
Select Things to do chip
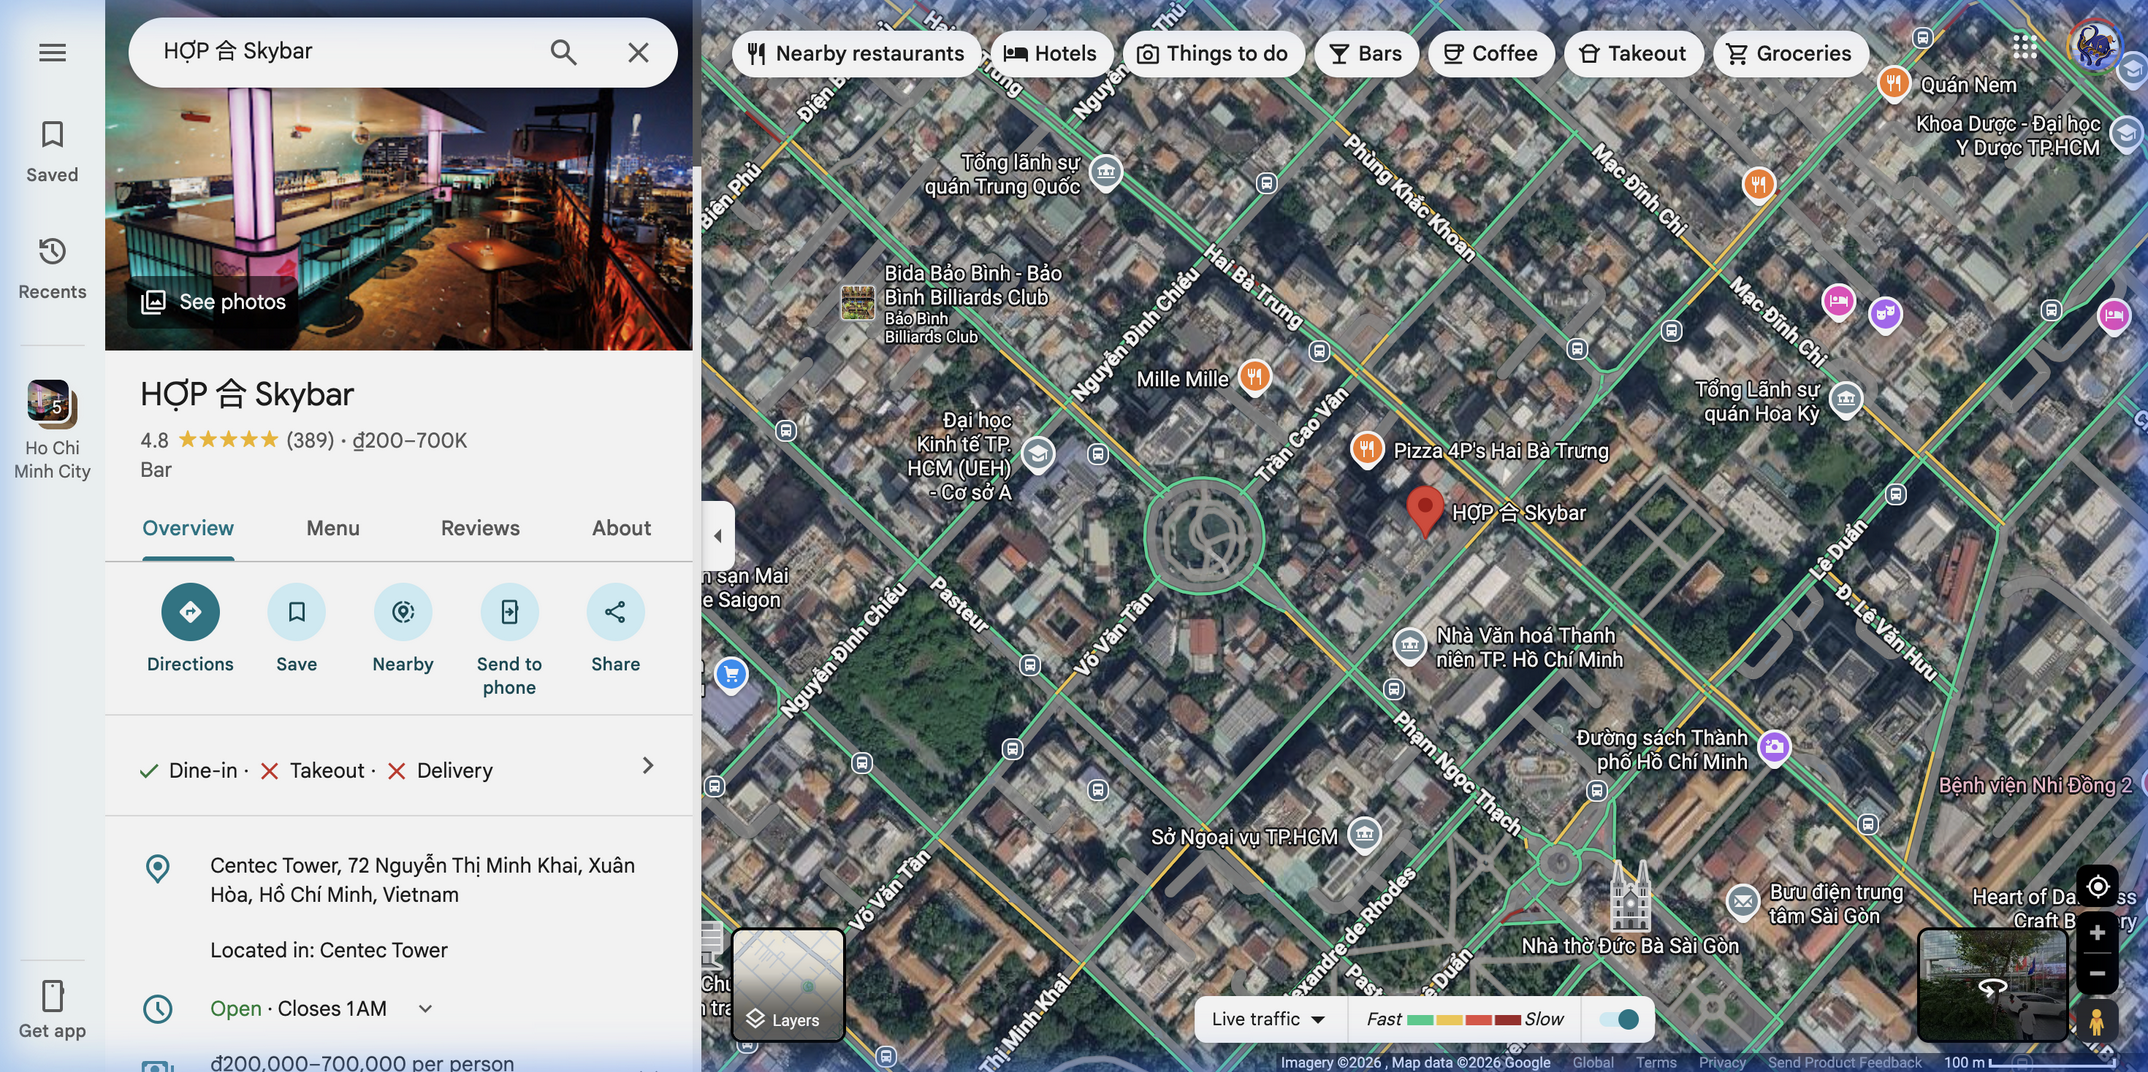point(1213,54)
